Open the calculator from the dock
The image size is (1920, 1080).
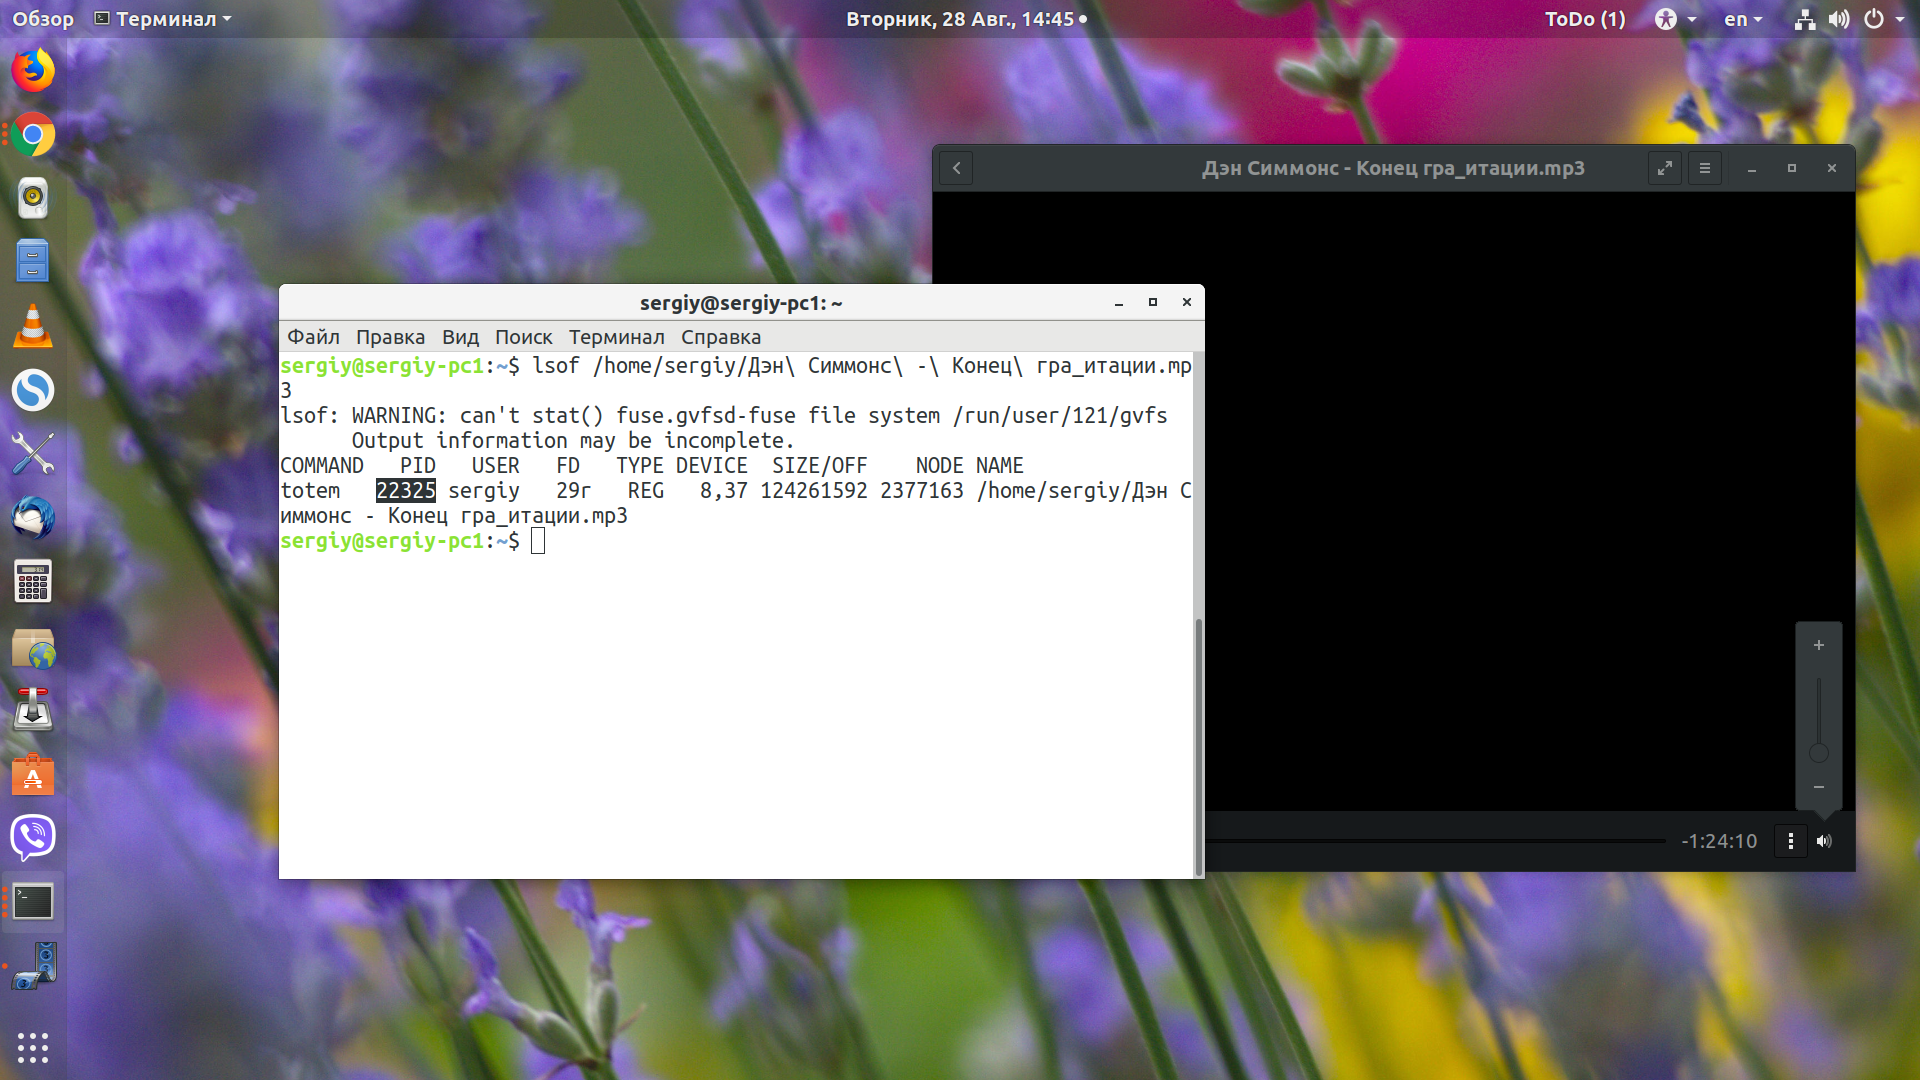tap(33, 582)
